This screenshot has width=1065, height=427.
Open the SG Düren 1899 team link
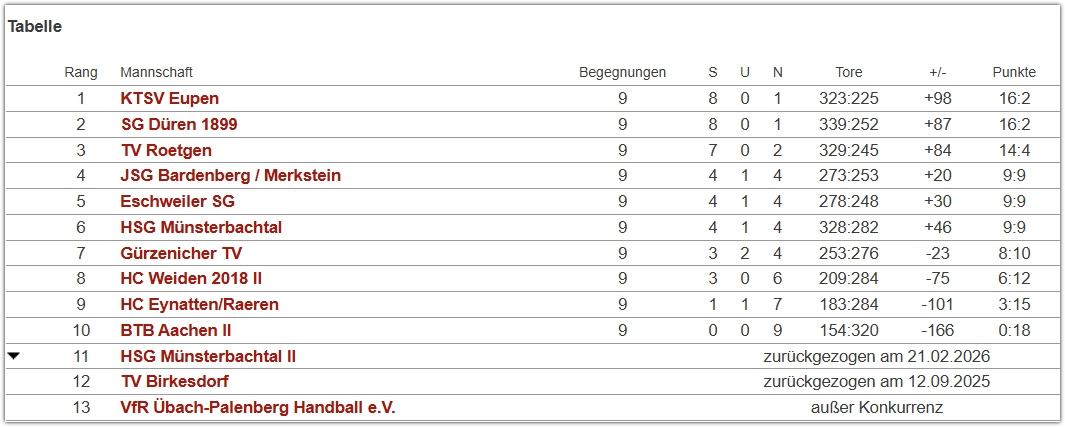178,124
